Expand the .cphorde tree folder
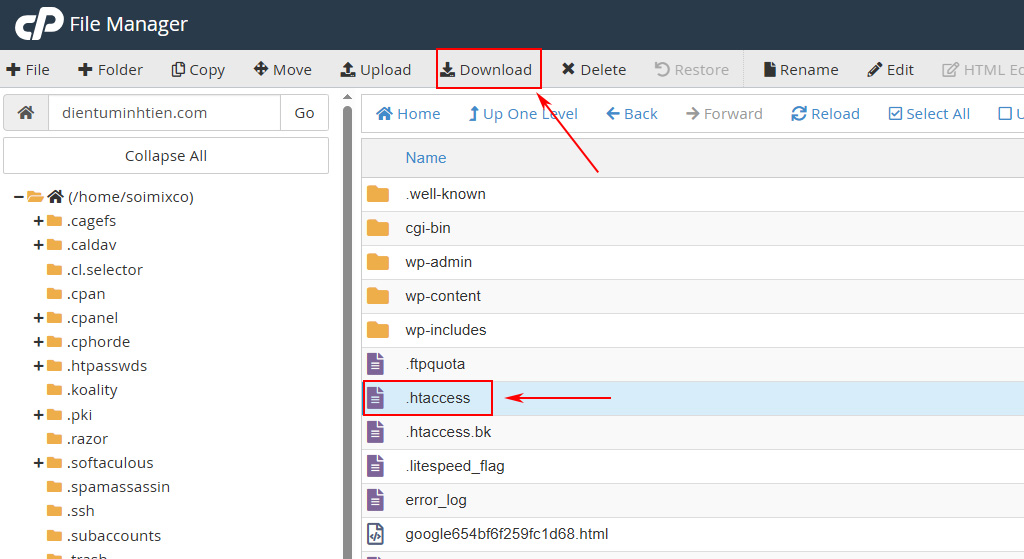 [39, 342]
